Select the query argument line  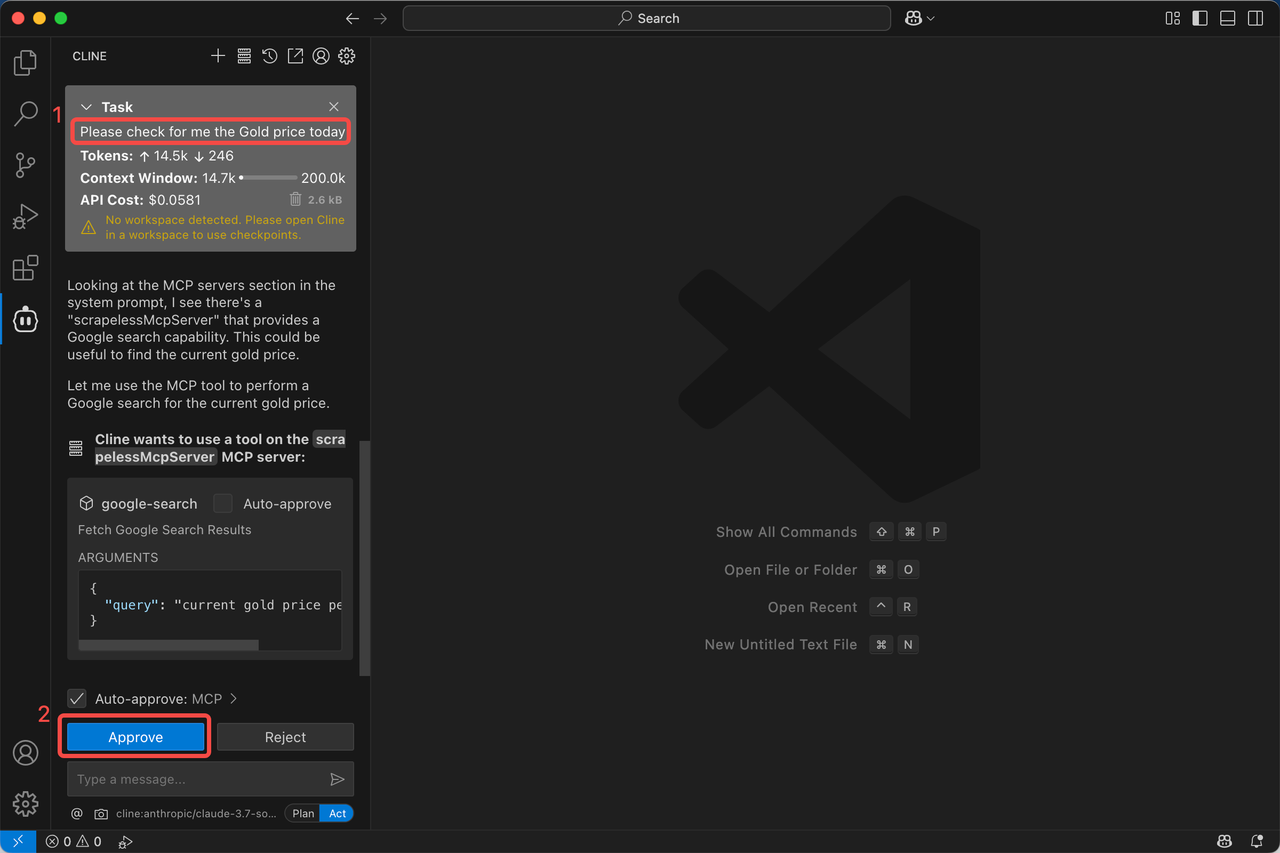222,605
